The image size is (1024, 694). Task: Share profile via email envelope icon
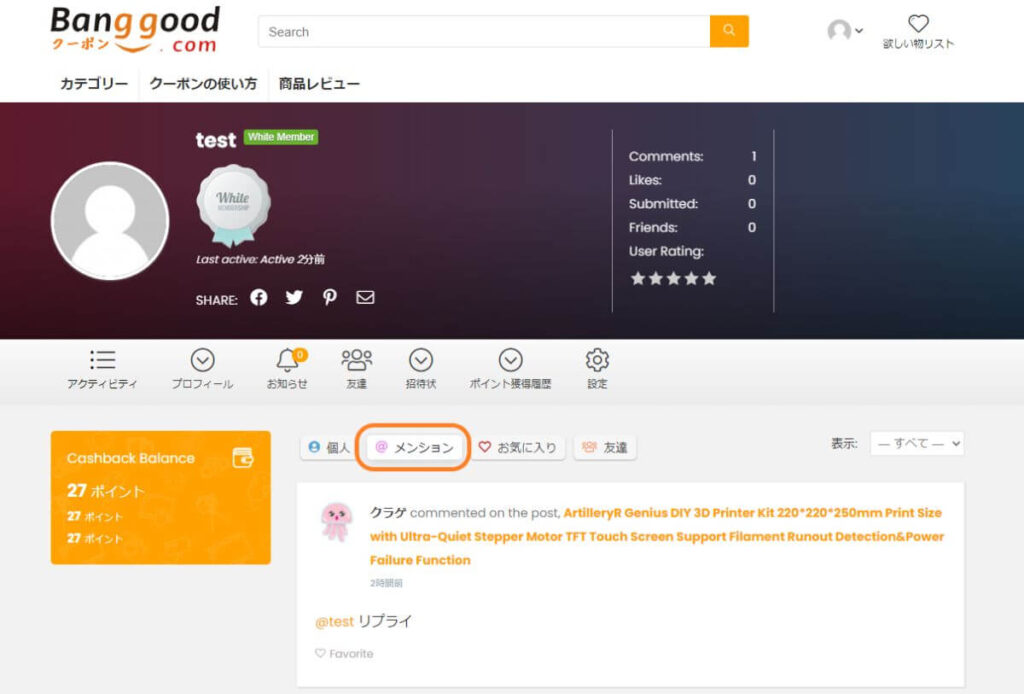click(365, 297)
